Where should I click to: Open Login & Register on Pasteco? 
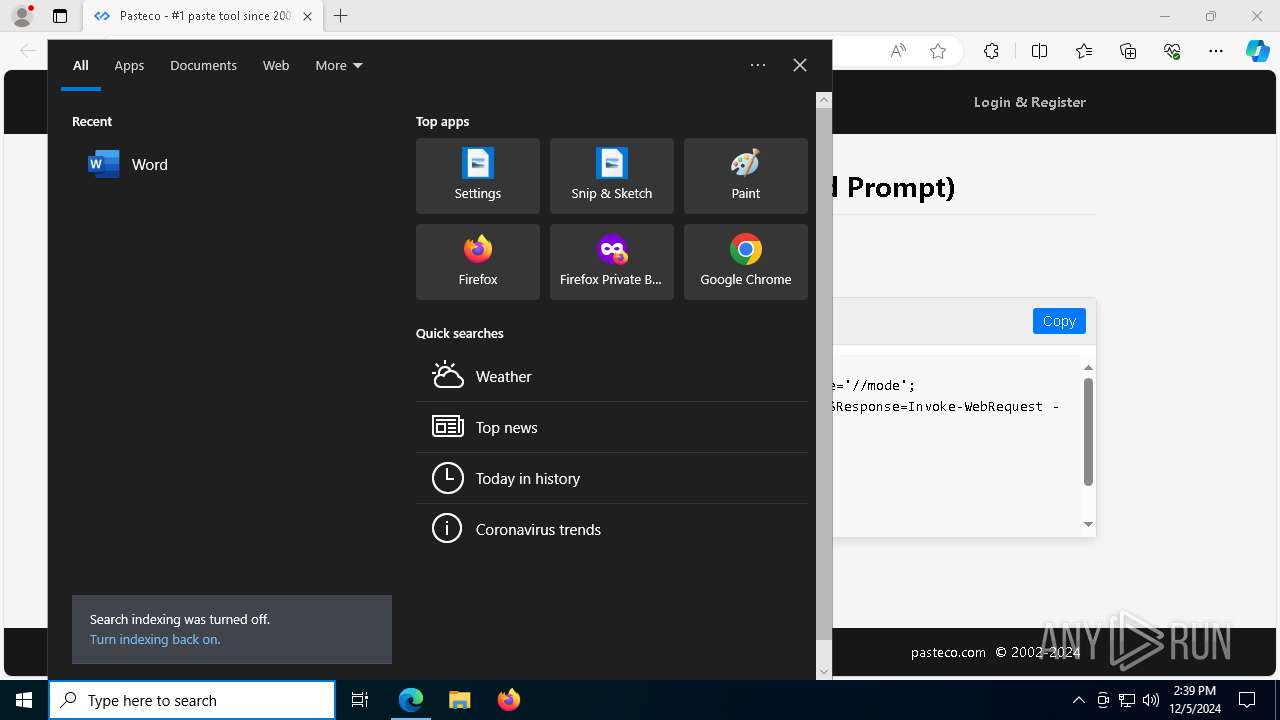[x=1030, y=102]
